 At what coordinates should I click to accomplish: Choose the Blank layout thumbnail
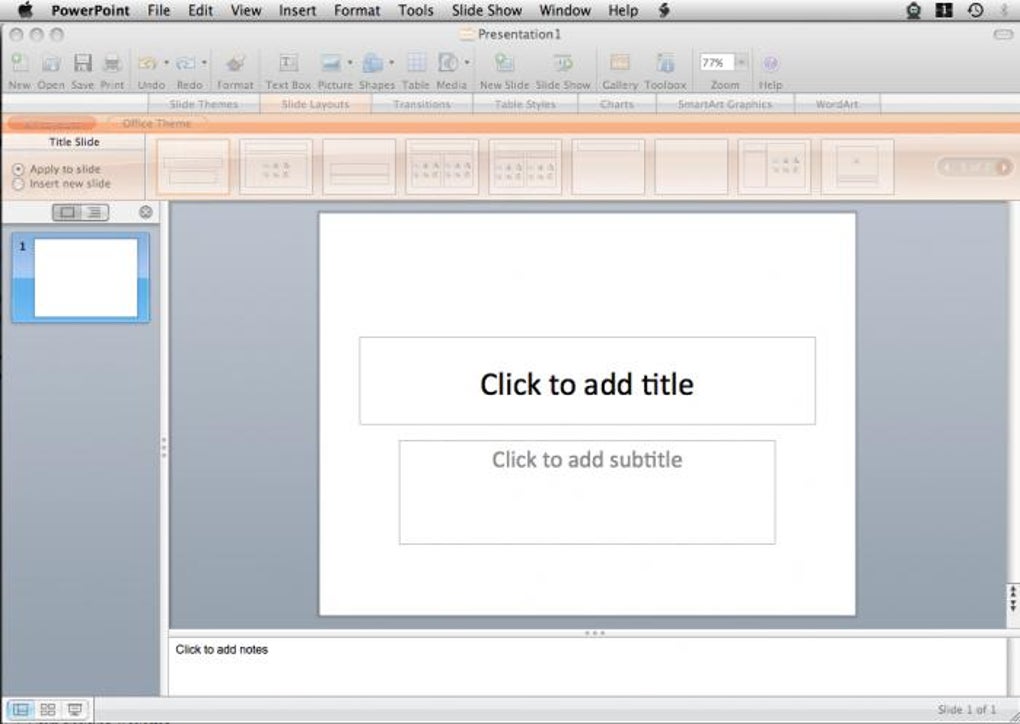(x=691, y=167)
